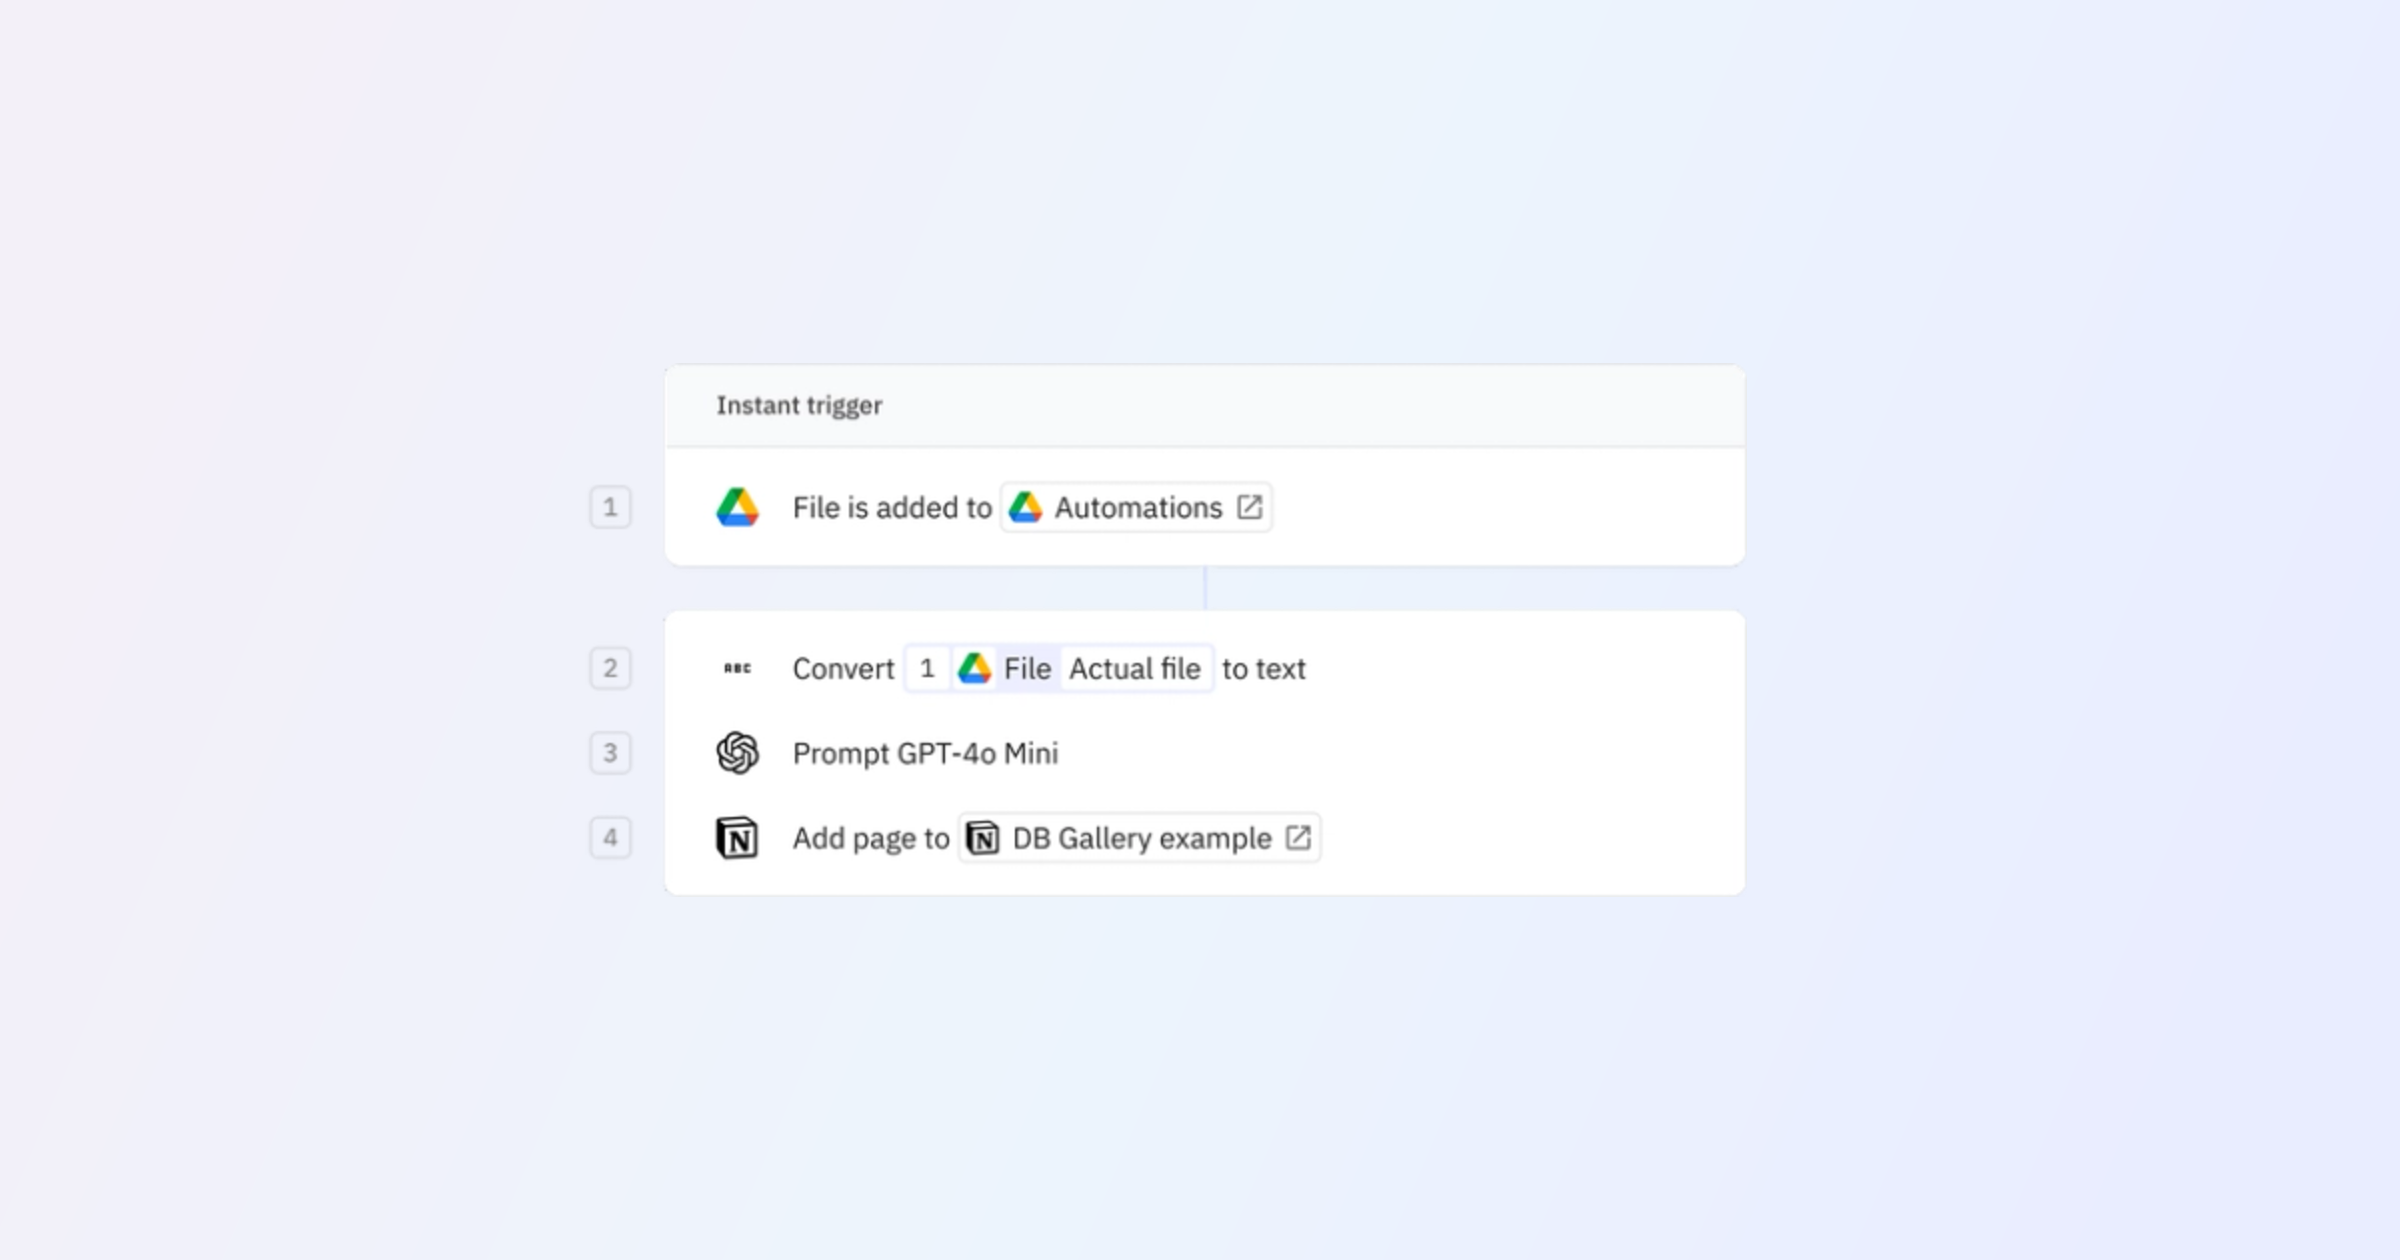The width and height of the screenshot is (2400, 1260).
Task: Click step number 2 badge
Action: 610,668
